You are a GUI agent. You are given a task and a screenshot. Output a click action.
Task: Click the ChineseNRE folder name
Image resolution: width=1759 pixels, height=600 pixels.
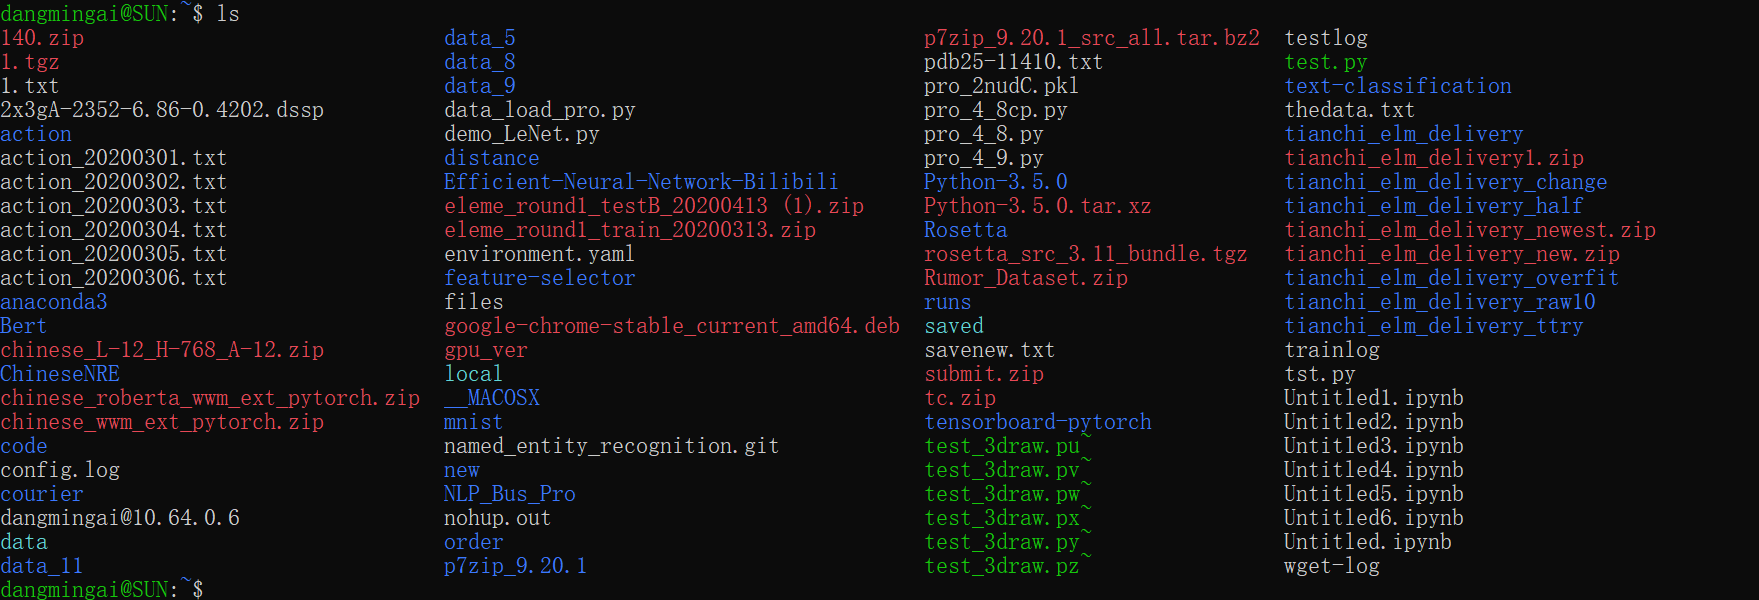pyautogui.click(x=60, y=374)
